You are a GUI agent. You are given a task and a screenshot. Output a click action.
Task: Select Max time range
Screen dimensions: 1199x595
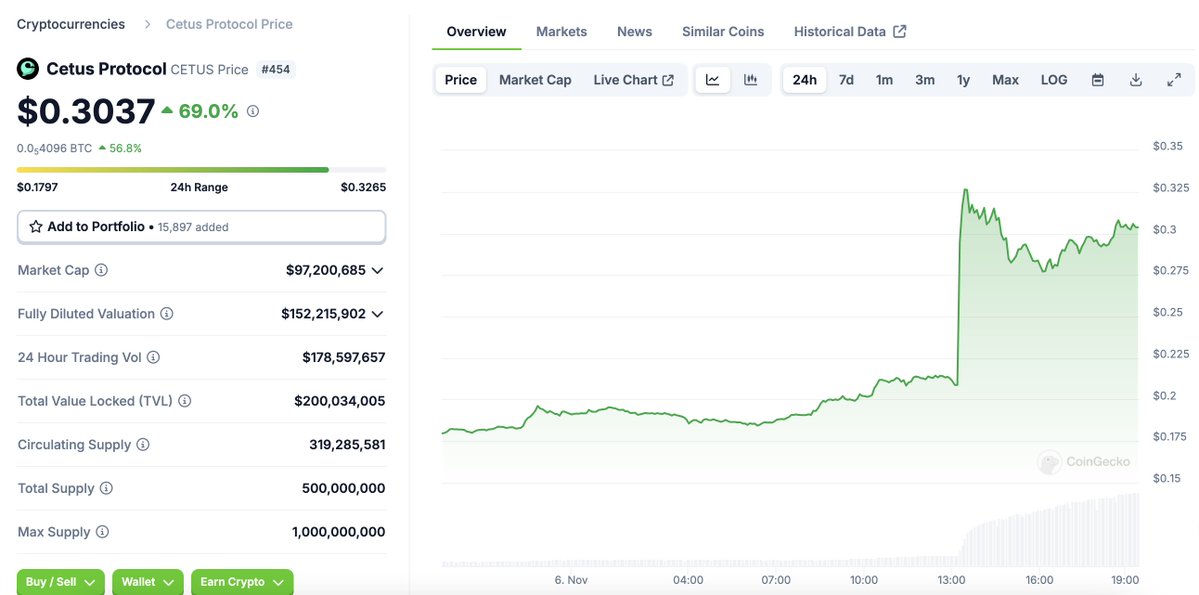1006,80
